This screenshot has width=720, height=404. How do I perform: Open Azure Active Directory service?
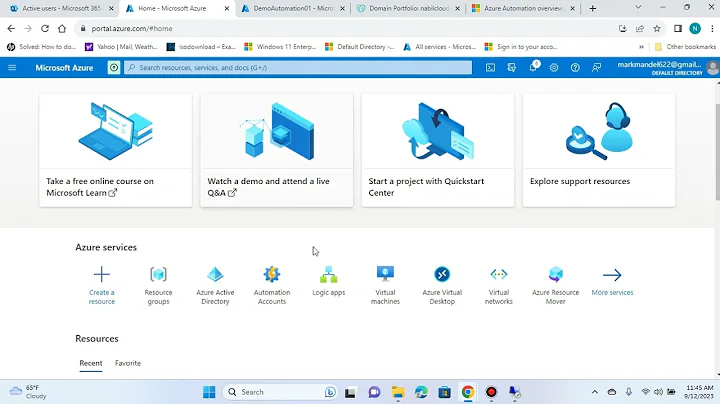215,286
